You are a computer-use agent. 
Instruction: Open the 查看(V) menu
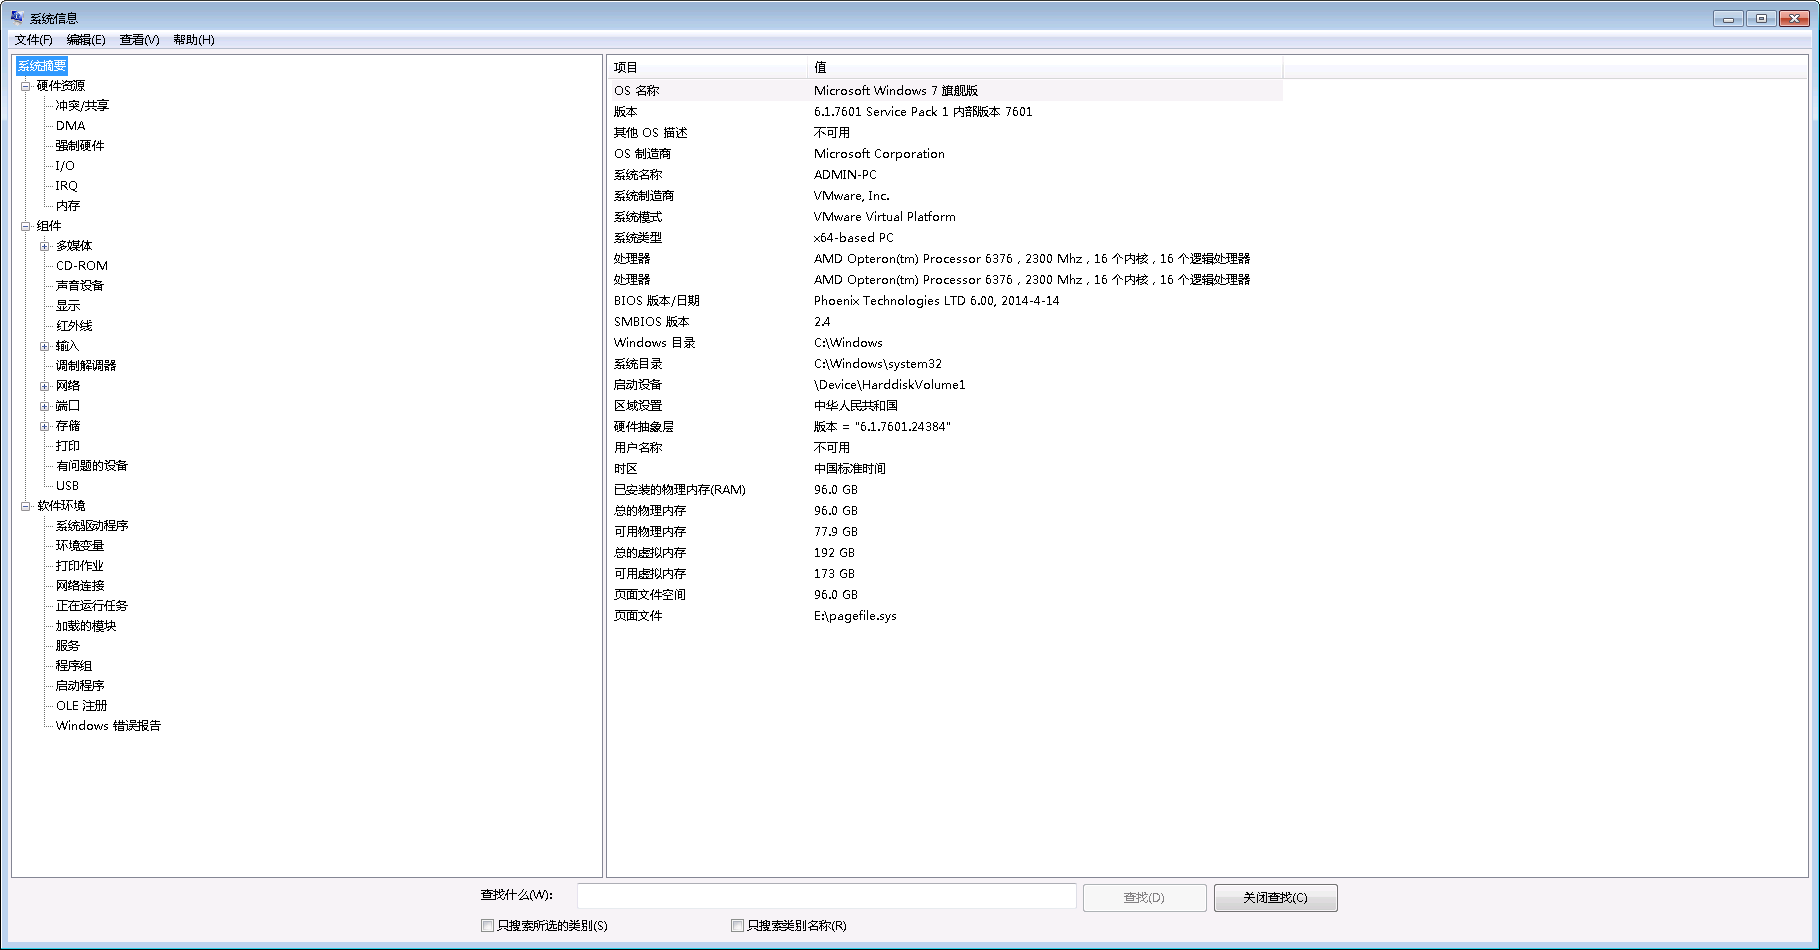[139, 40]
